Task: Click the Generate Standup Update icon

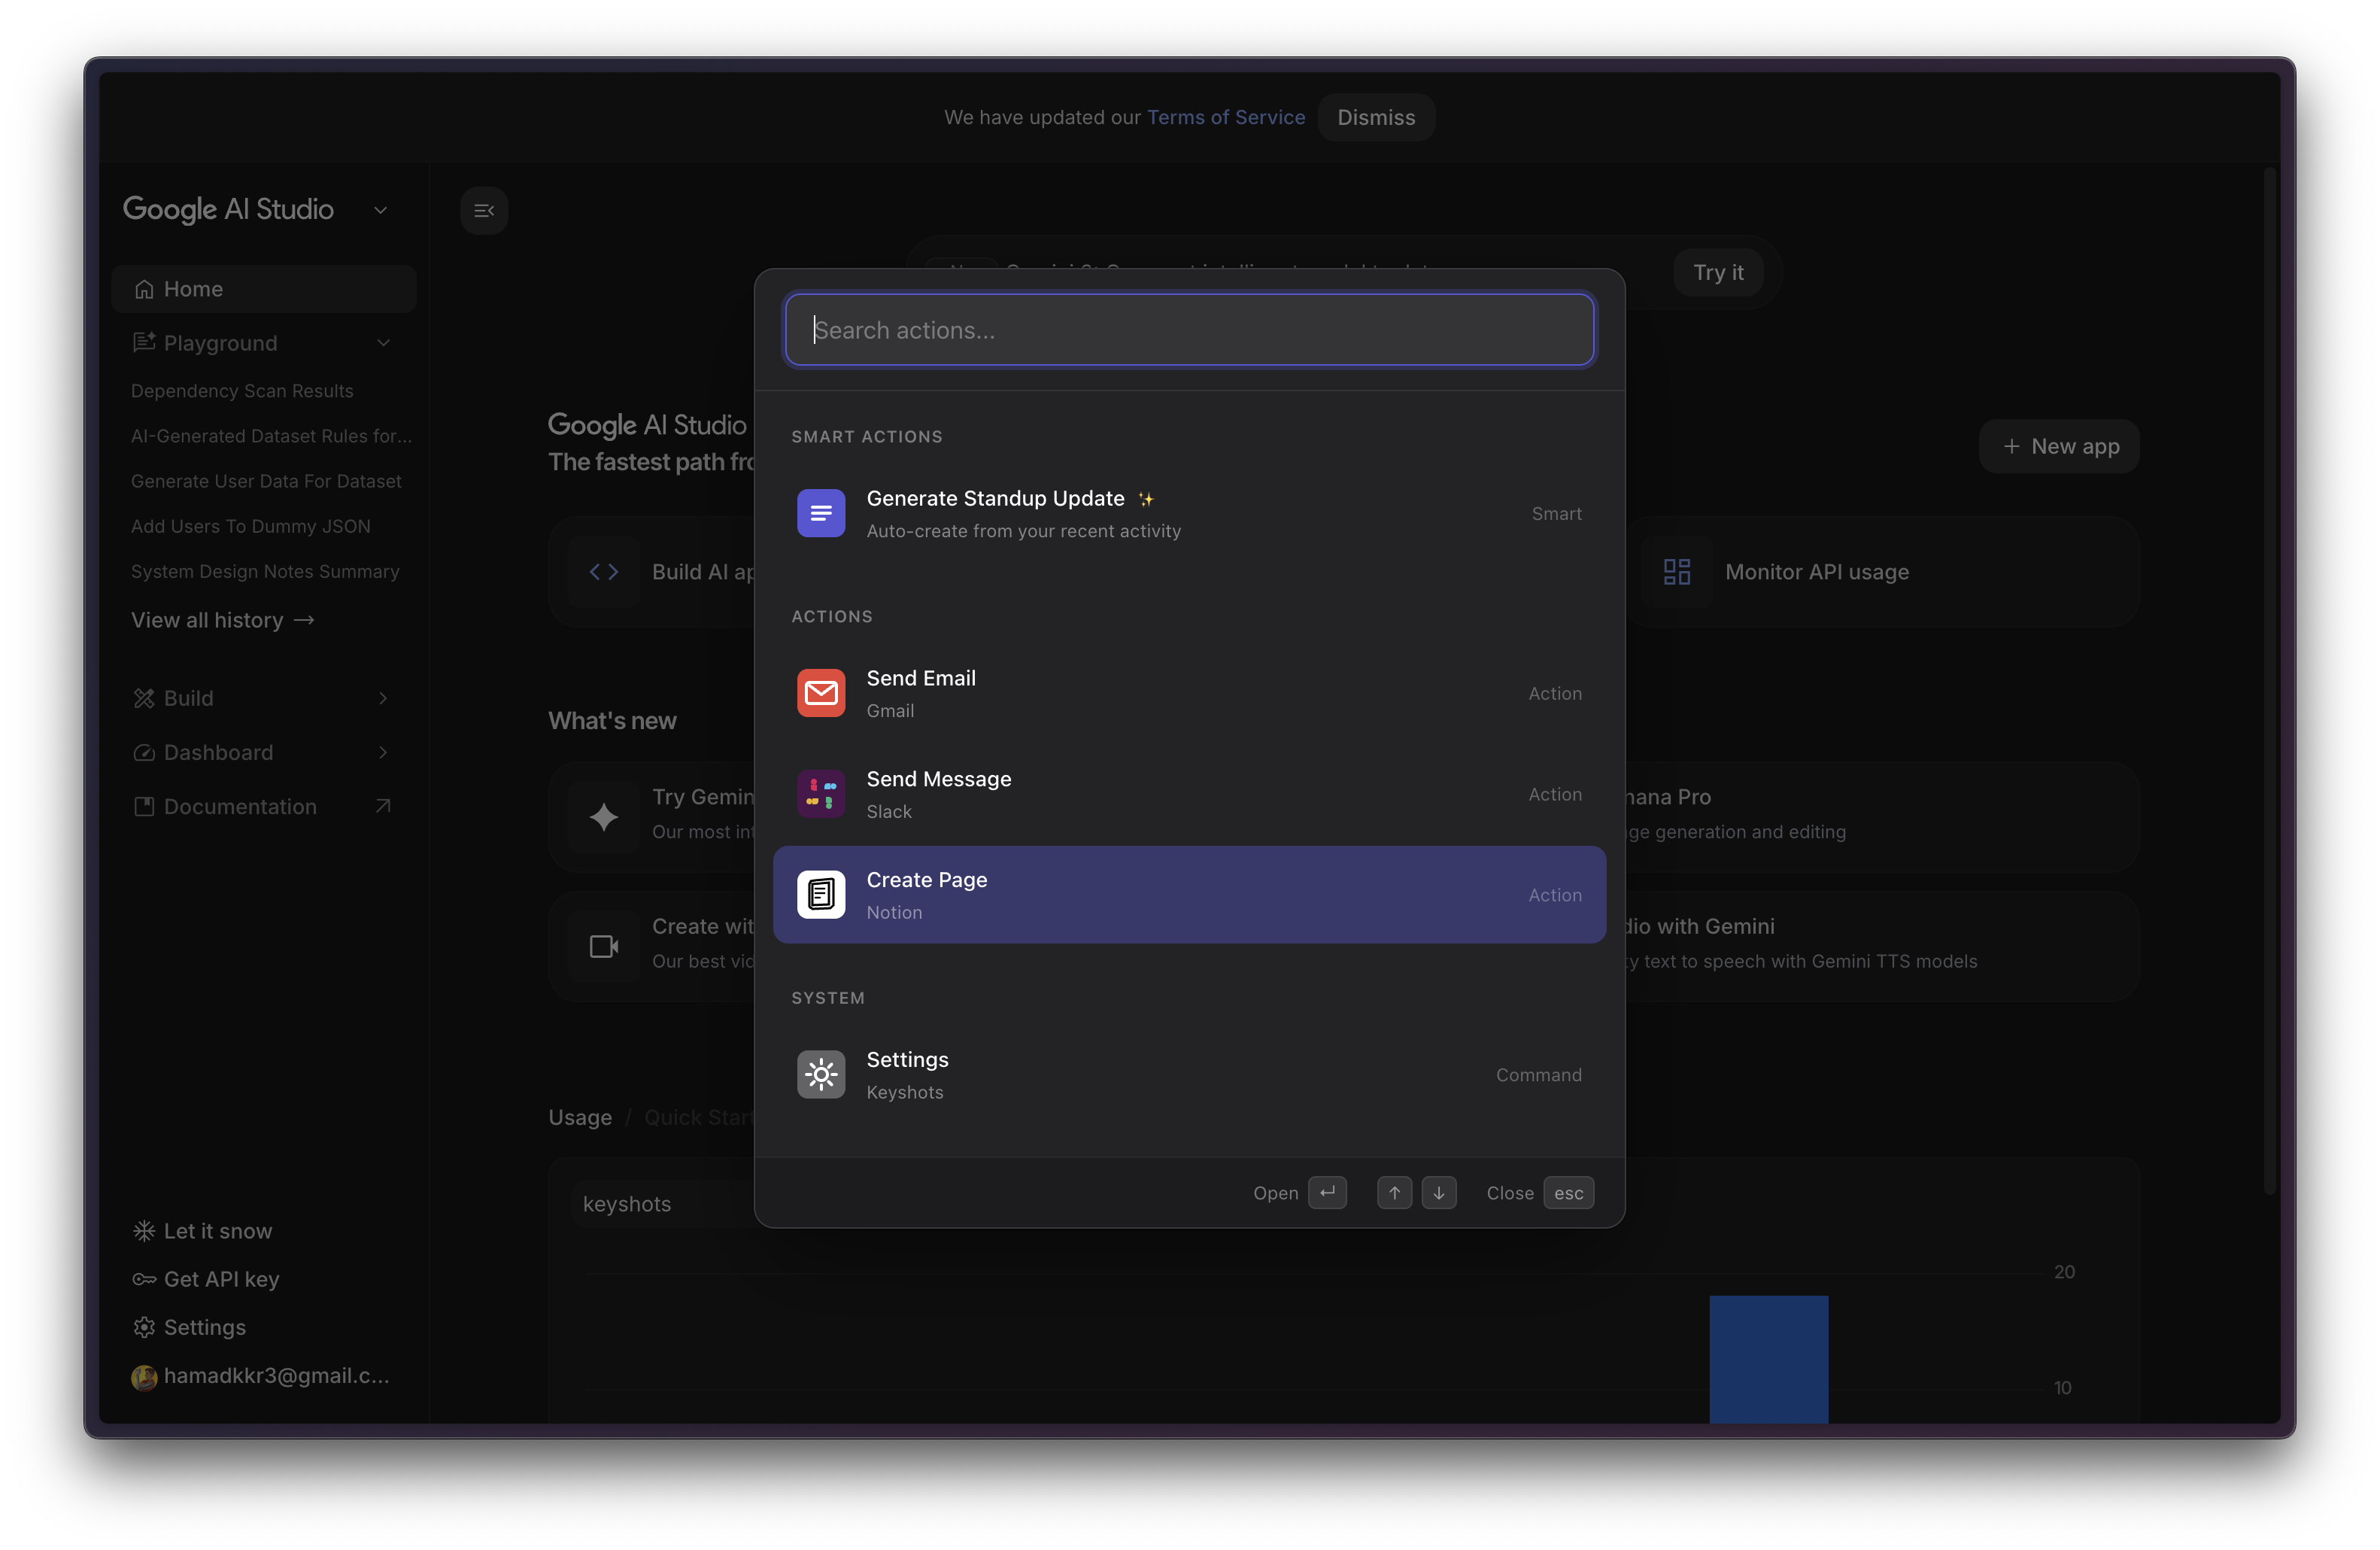Action: coord(821,513)
